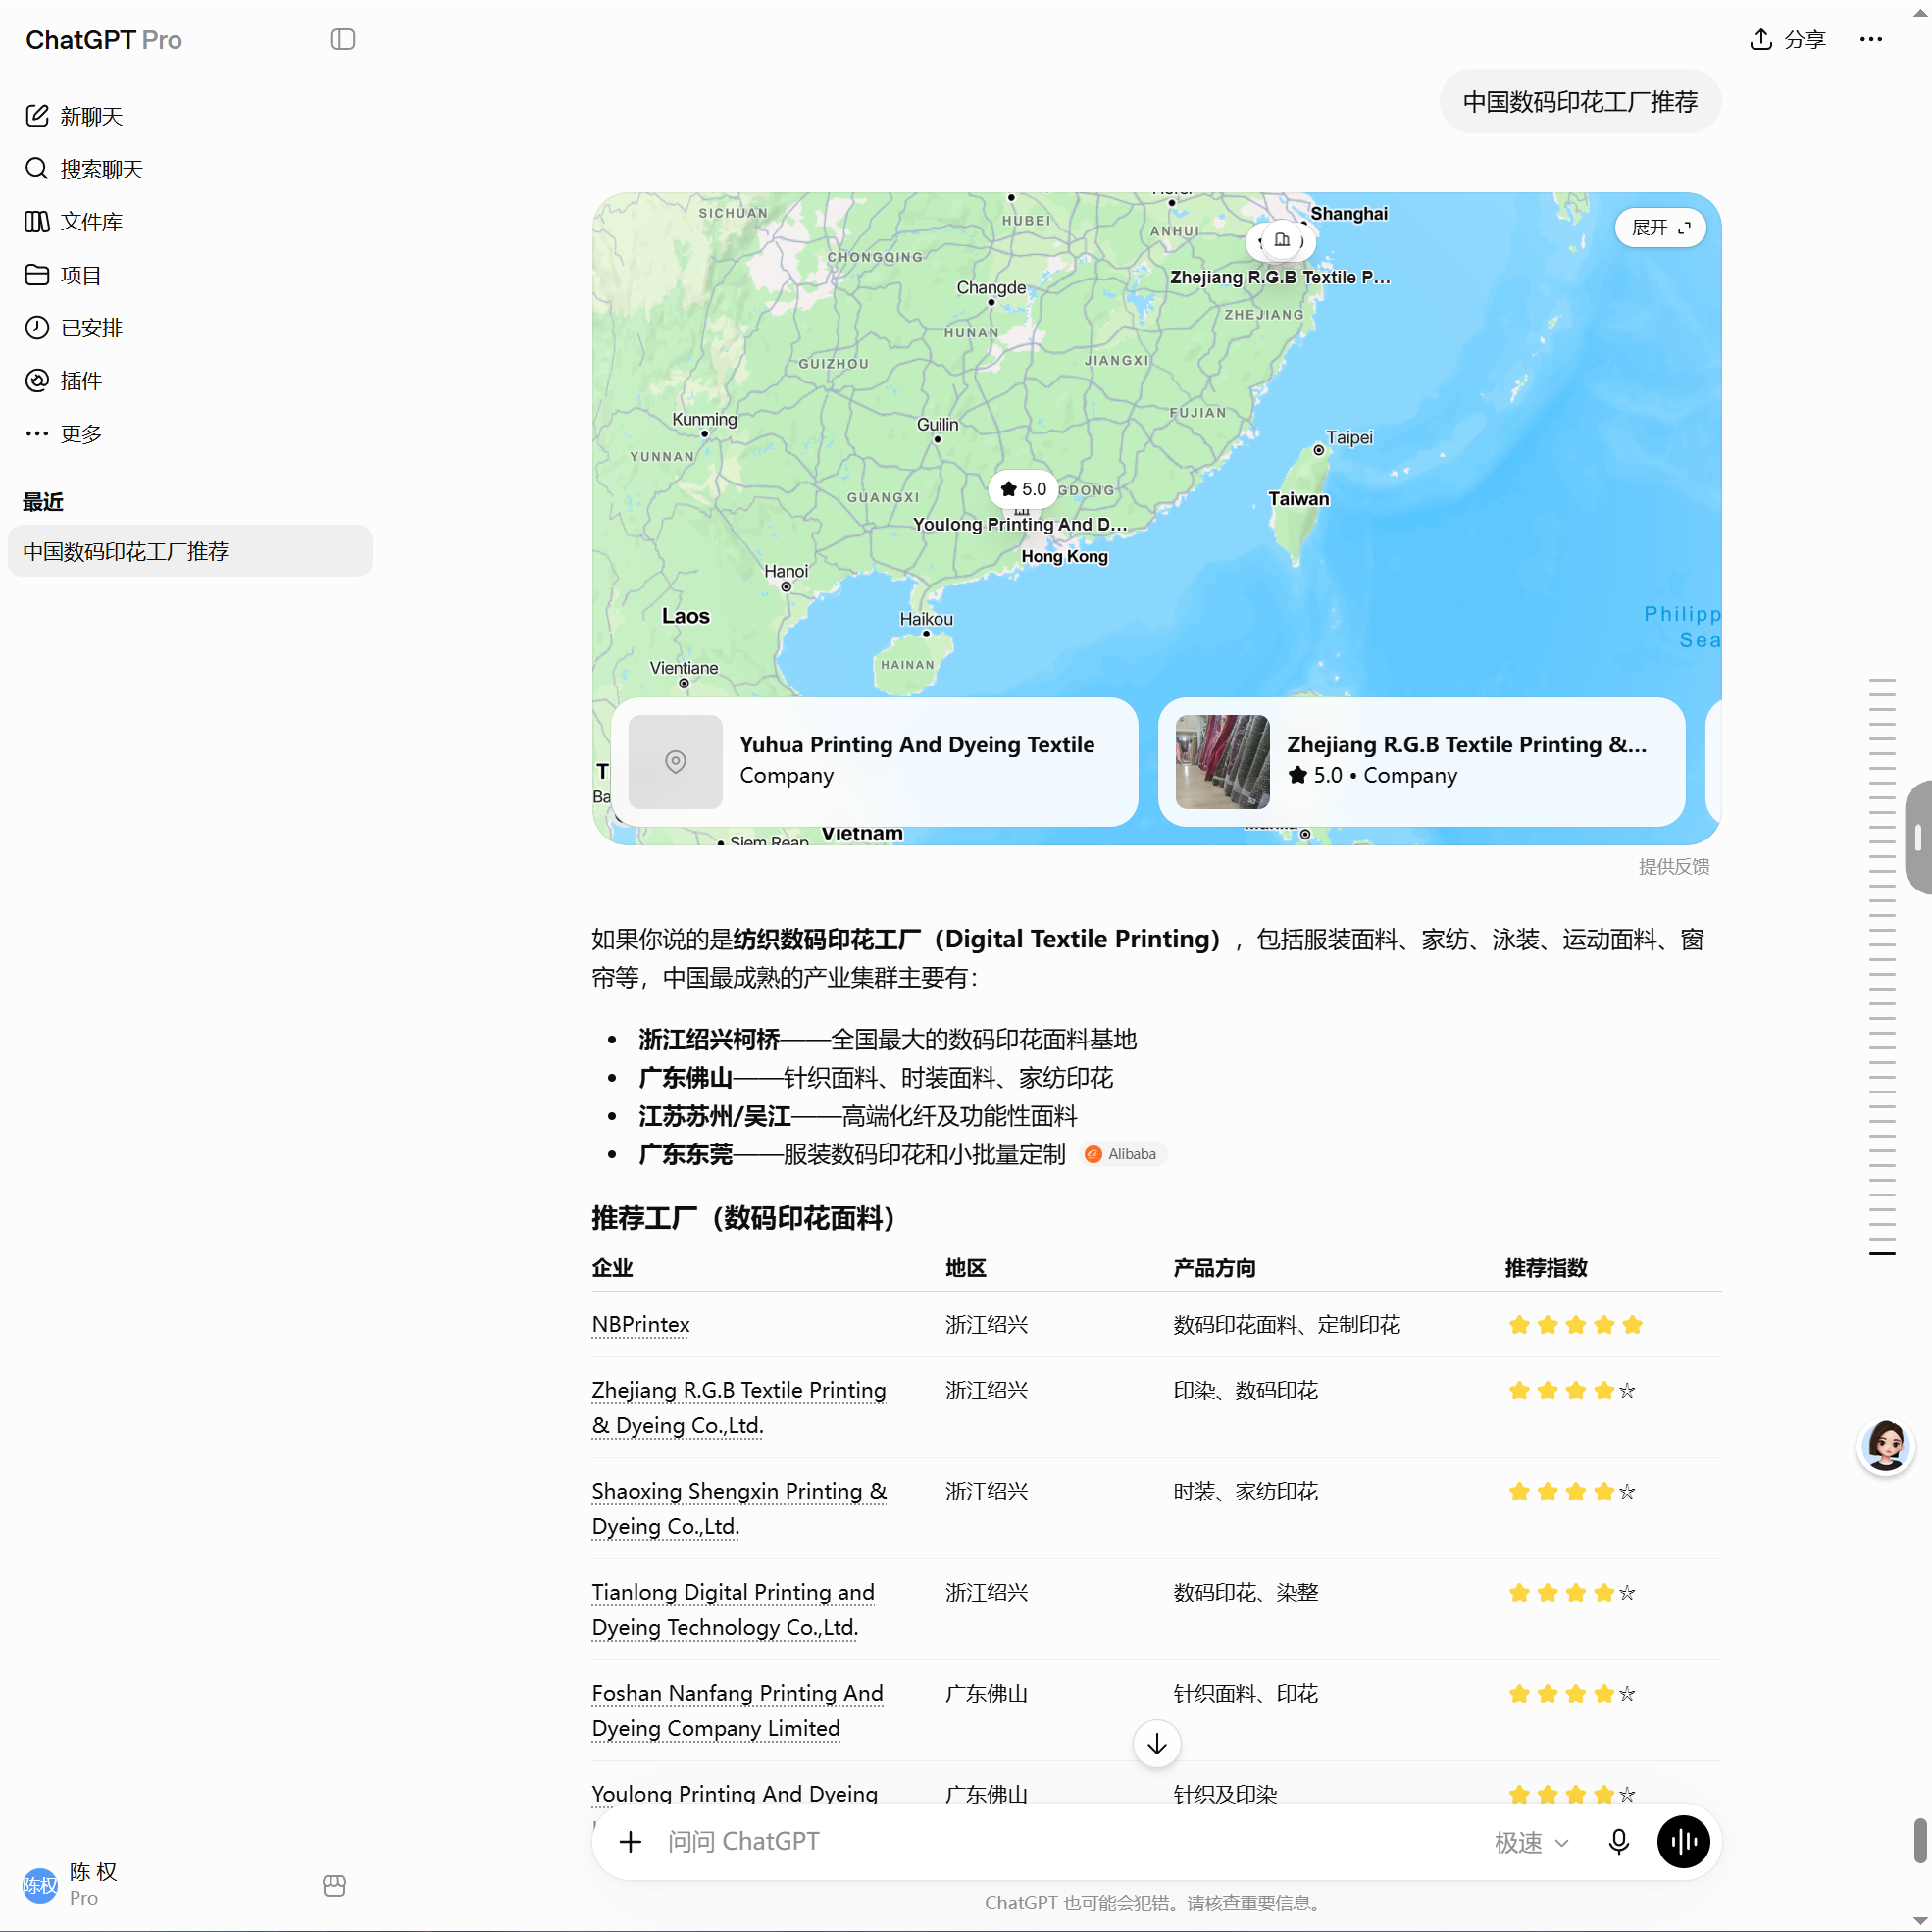This screenshot has width=1932, height=1932.
Task: Open the Alibaba source citation chip
Action: coord(1123,1154)
